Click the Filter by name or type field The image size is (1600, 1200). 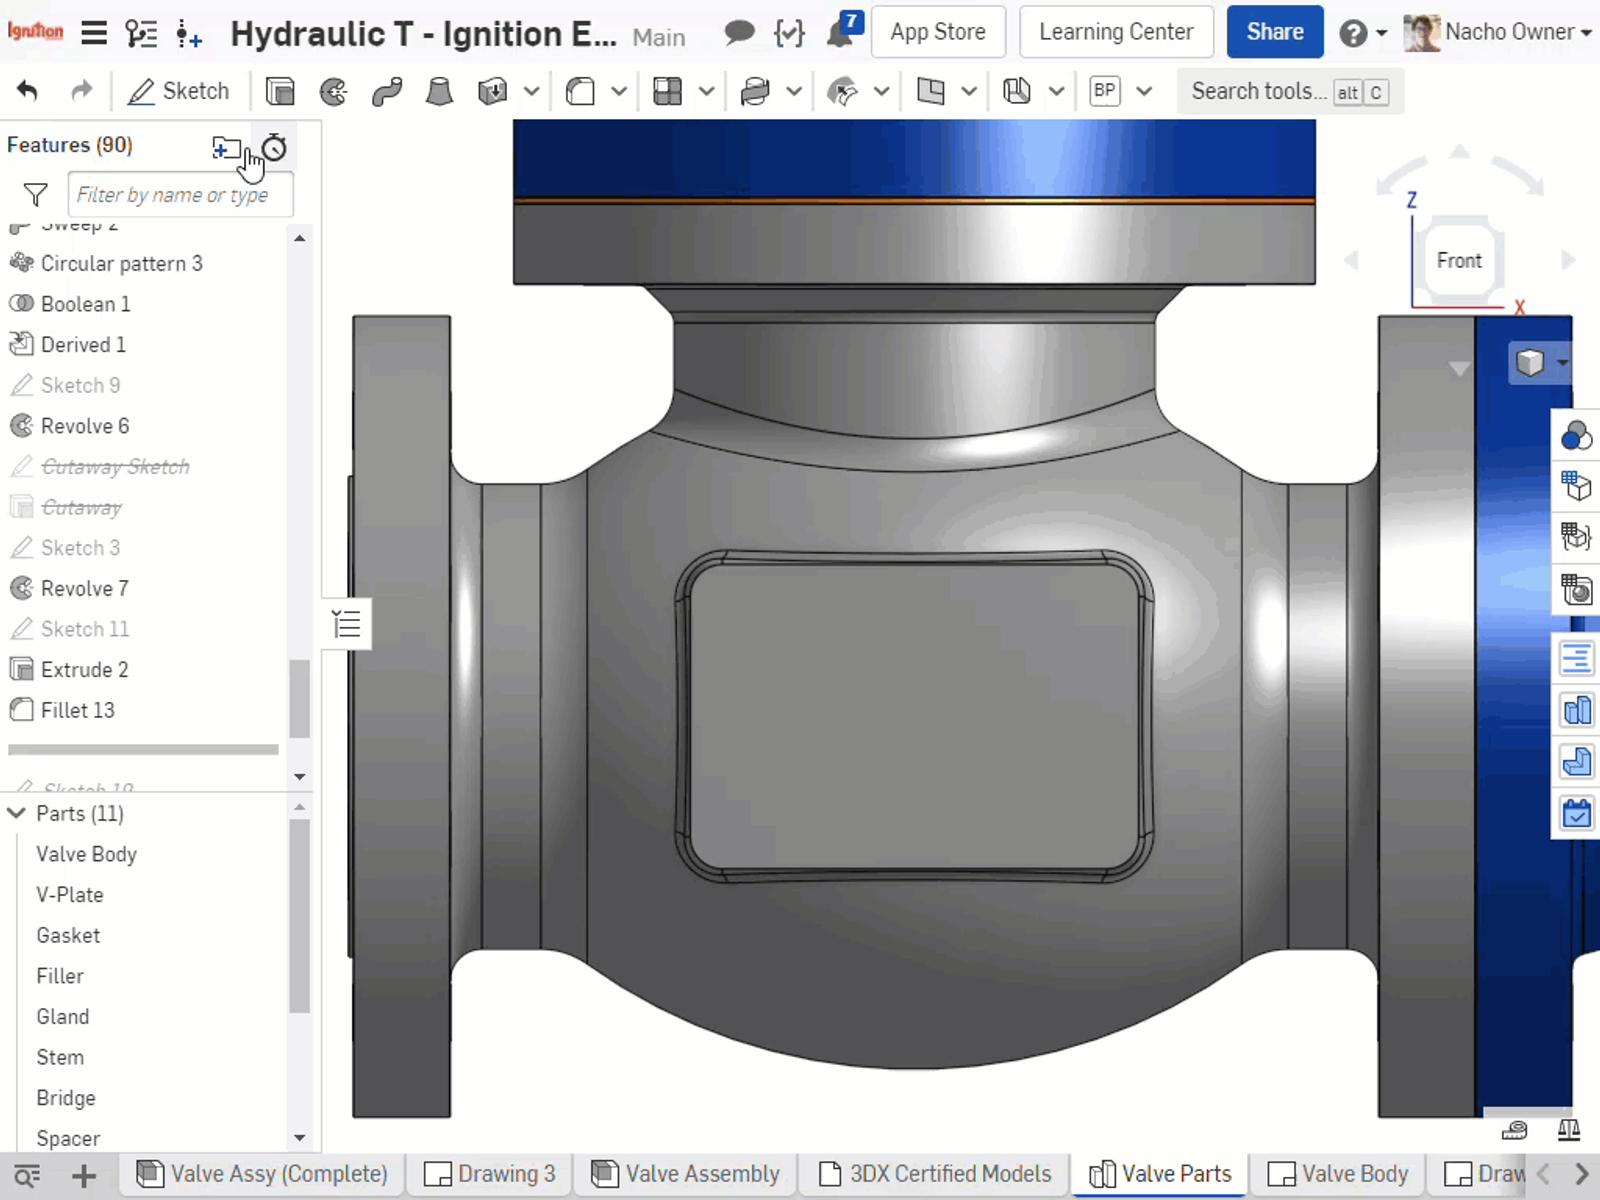(x=180, y=194)
